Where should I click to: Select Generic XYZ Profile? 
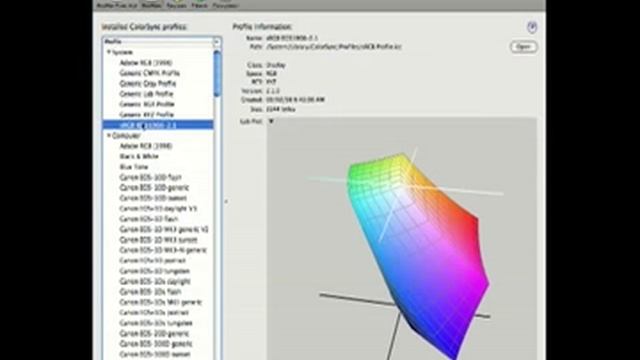pyautogui.click(x=147, y=115)
